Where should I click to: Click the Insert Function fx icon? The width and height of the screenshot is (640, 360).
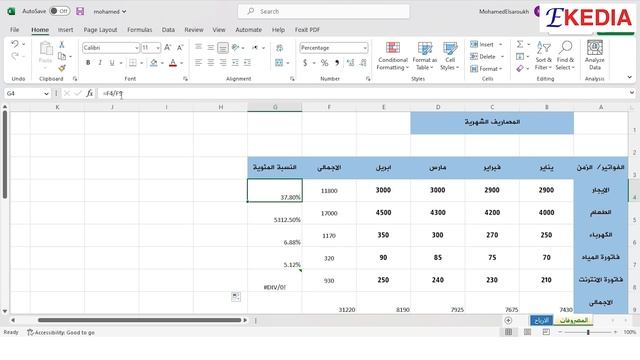pyautogui.click(x=89, y=93)
